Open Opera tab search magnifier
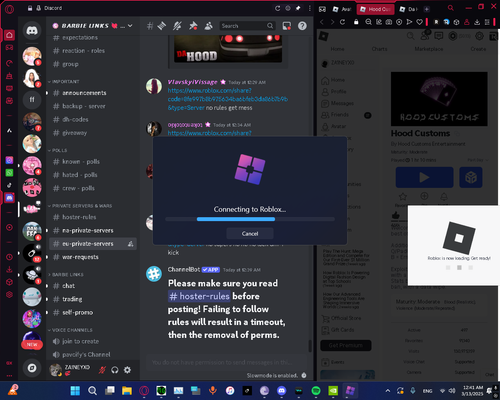Image resolution: width=500 pixels, height=400 pixels. 451,8
